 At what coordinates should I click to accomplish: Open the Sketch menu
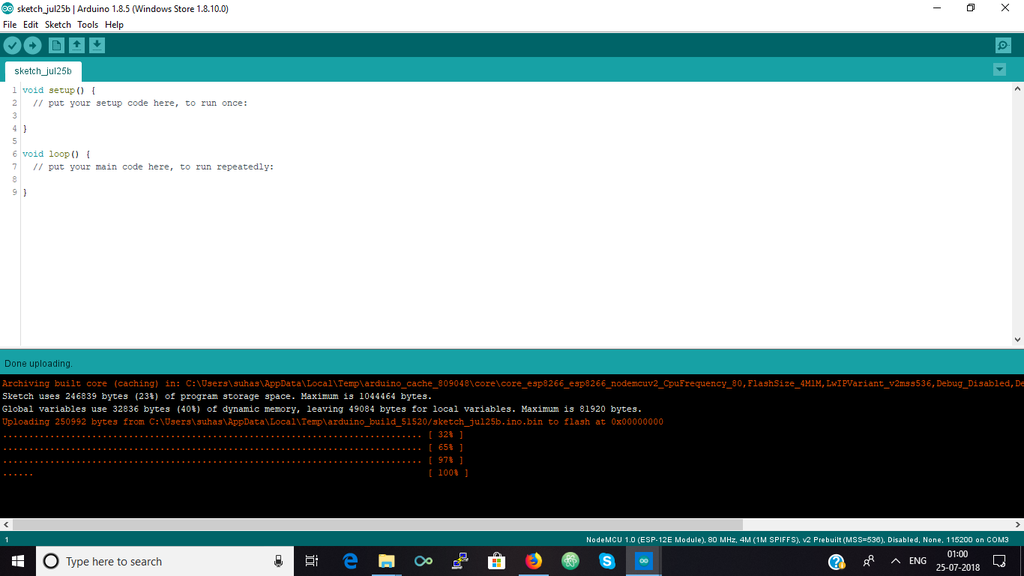[57, 24]
